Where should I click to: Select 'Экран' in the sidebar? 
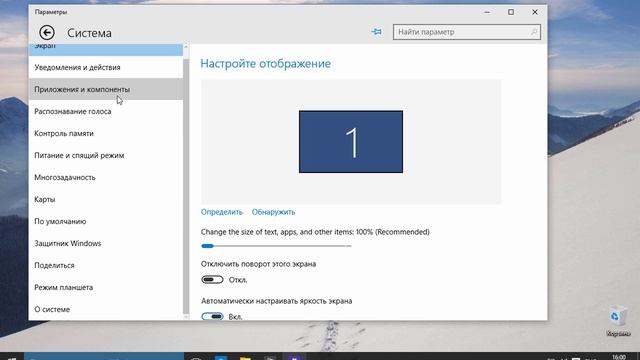pos(106,49)
